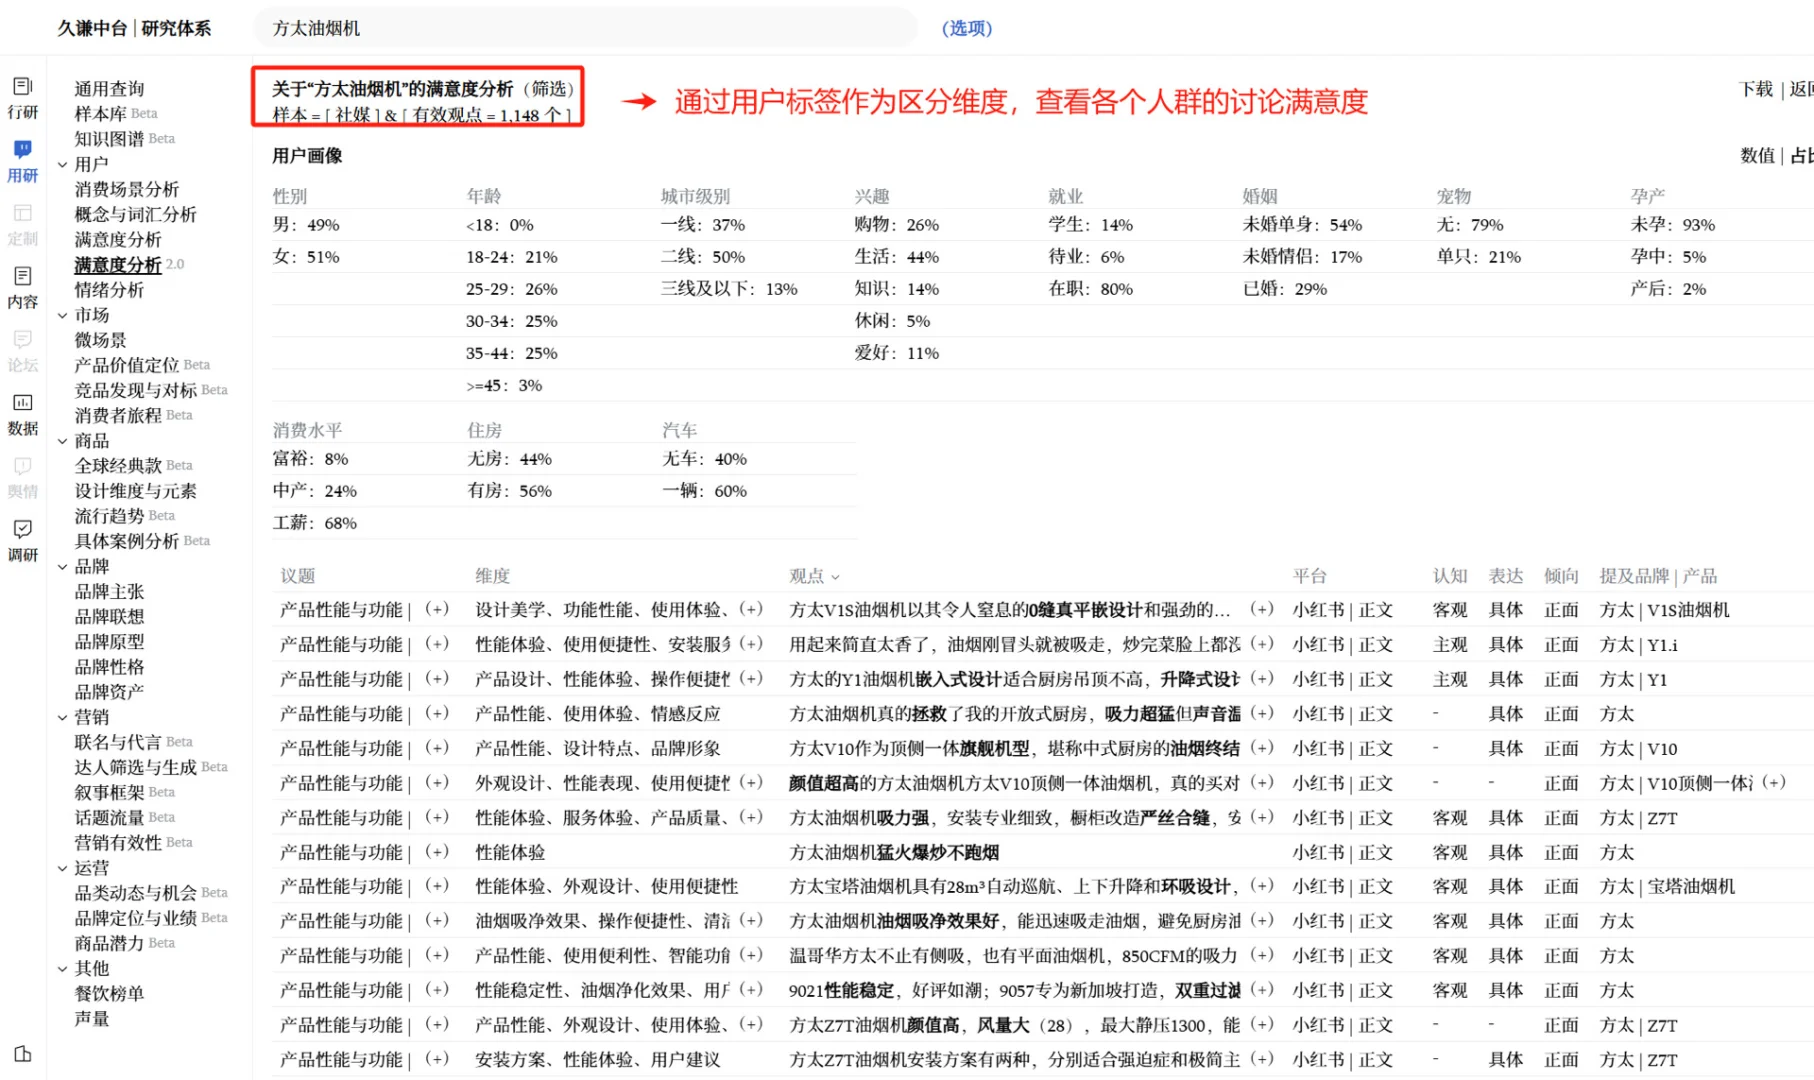This screenshot has width=1814, height=1080.
Task: Collapse the 营销 section chevron
Action: point(63,716)
